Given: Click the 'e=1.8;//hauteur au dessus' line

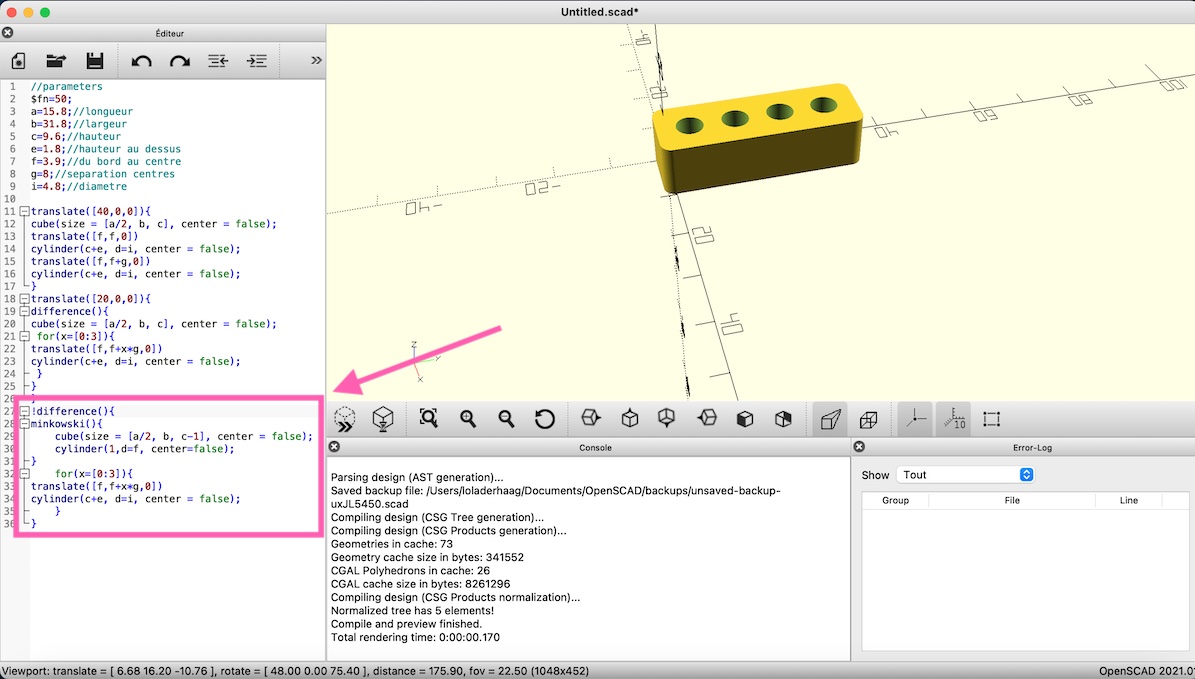Looking at the screenshot, I should click(x=106, y=149).
